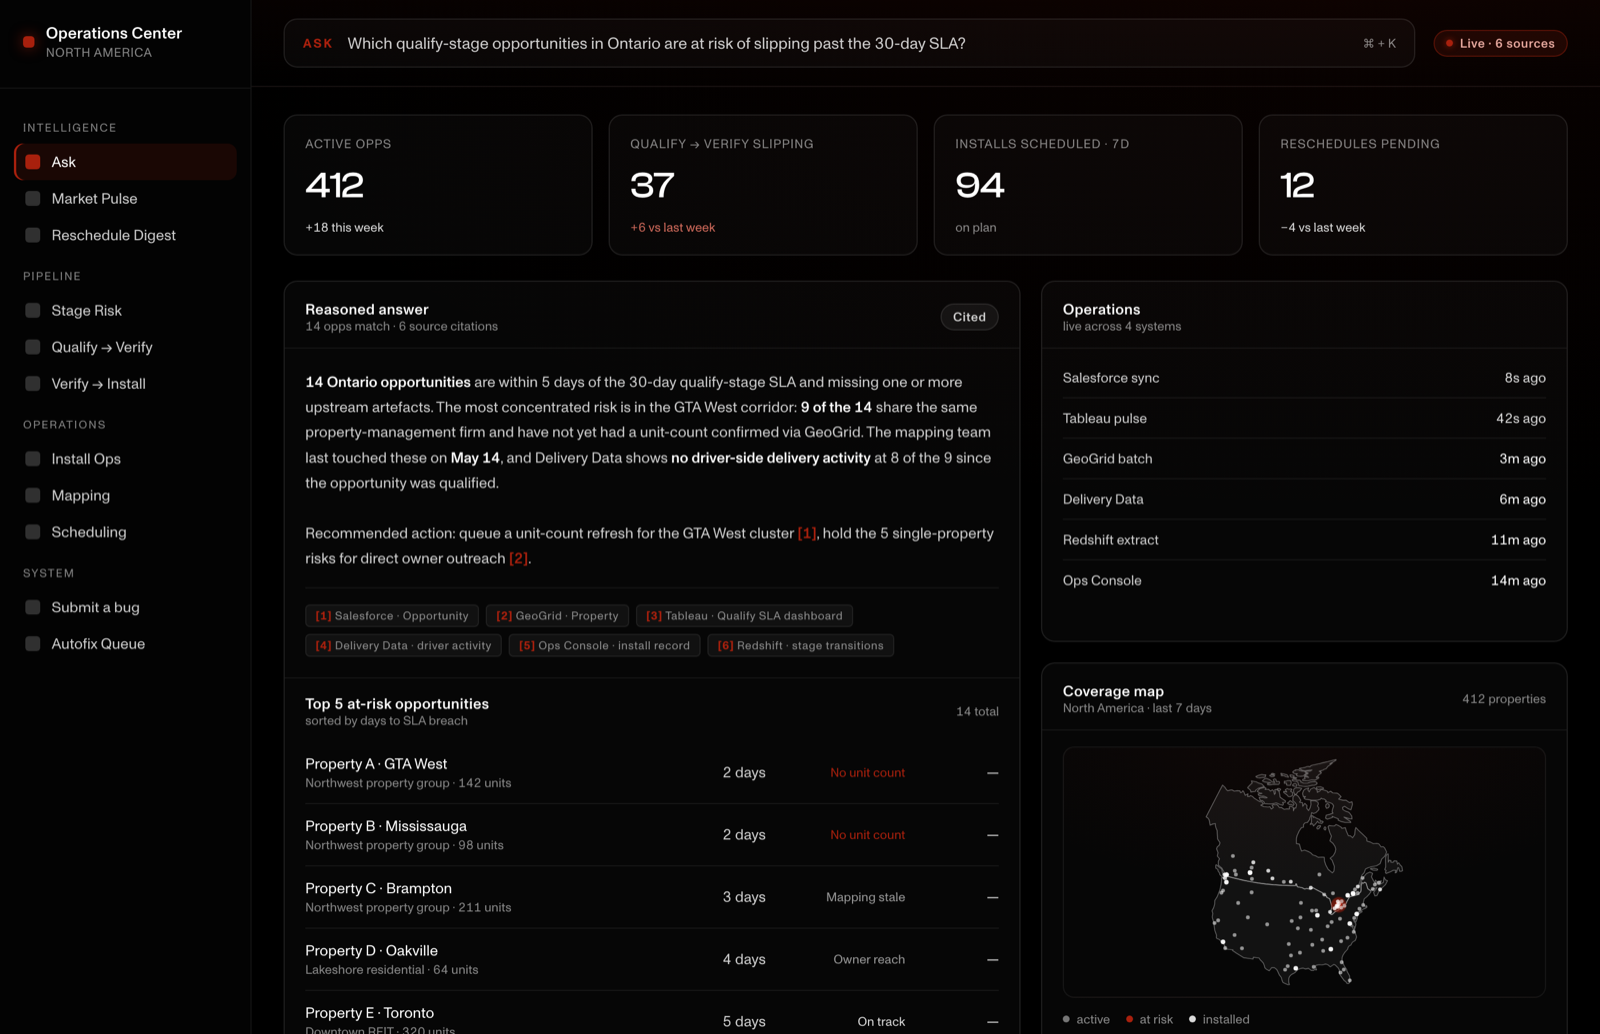Click the Salesforce sync row
Screen dimensions: 1600x1034
(1304, 378)
